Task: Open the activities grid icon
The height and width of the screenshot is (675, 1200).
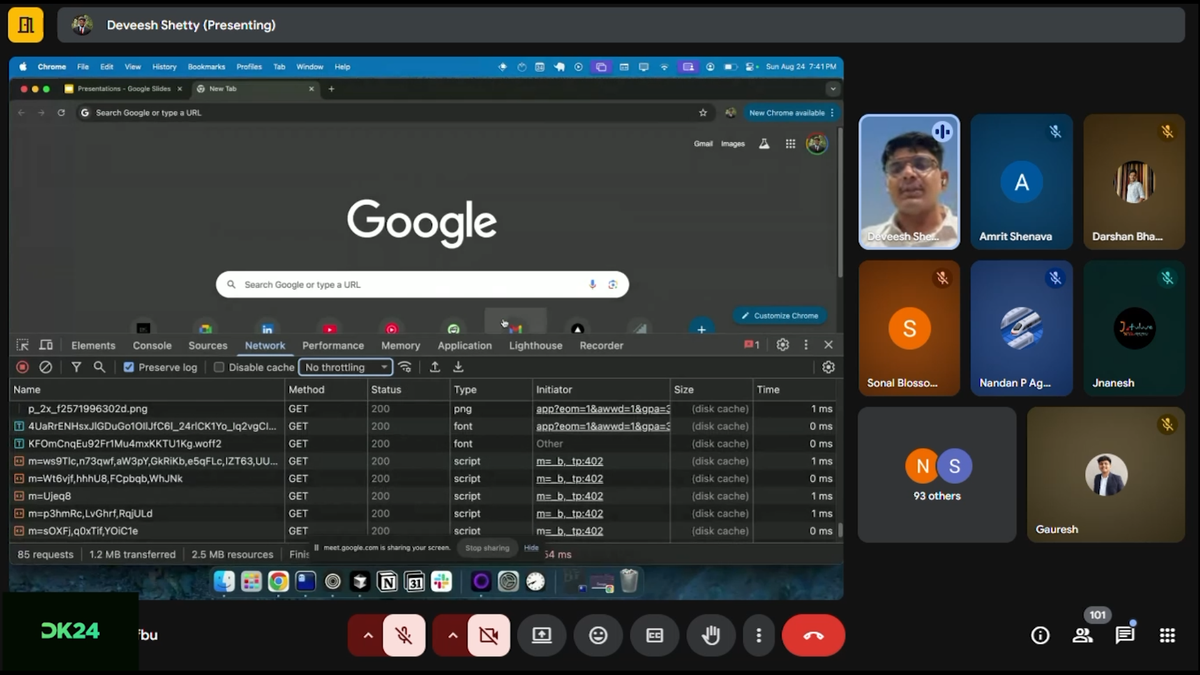Action: tap(1167, 635)
